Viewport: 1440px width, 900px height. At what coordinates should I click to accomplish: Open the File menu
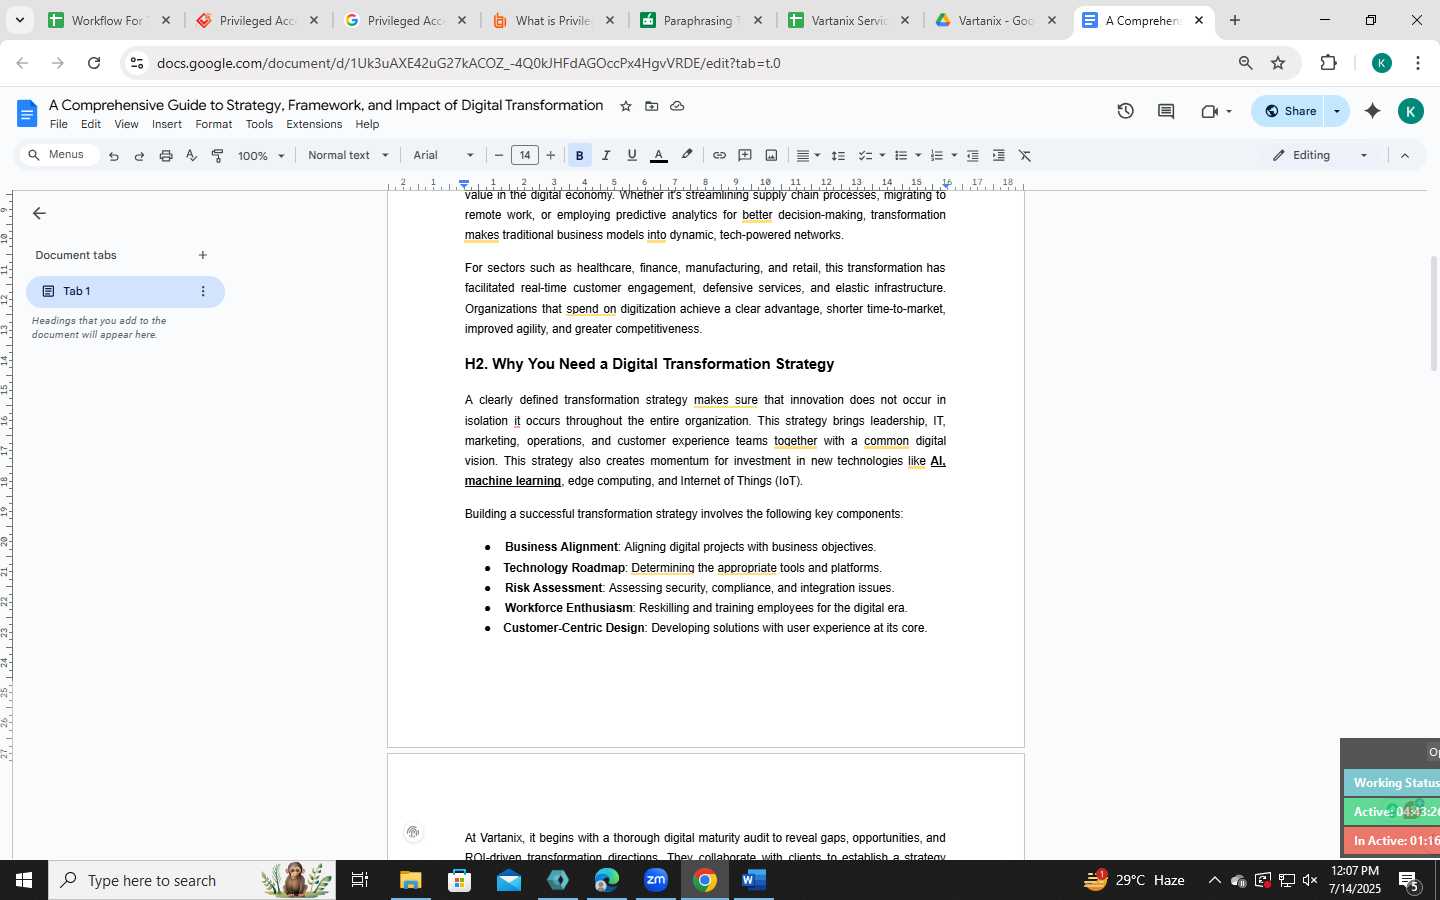click(59, 124)
